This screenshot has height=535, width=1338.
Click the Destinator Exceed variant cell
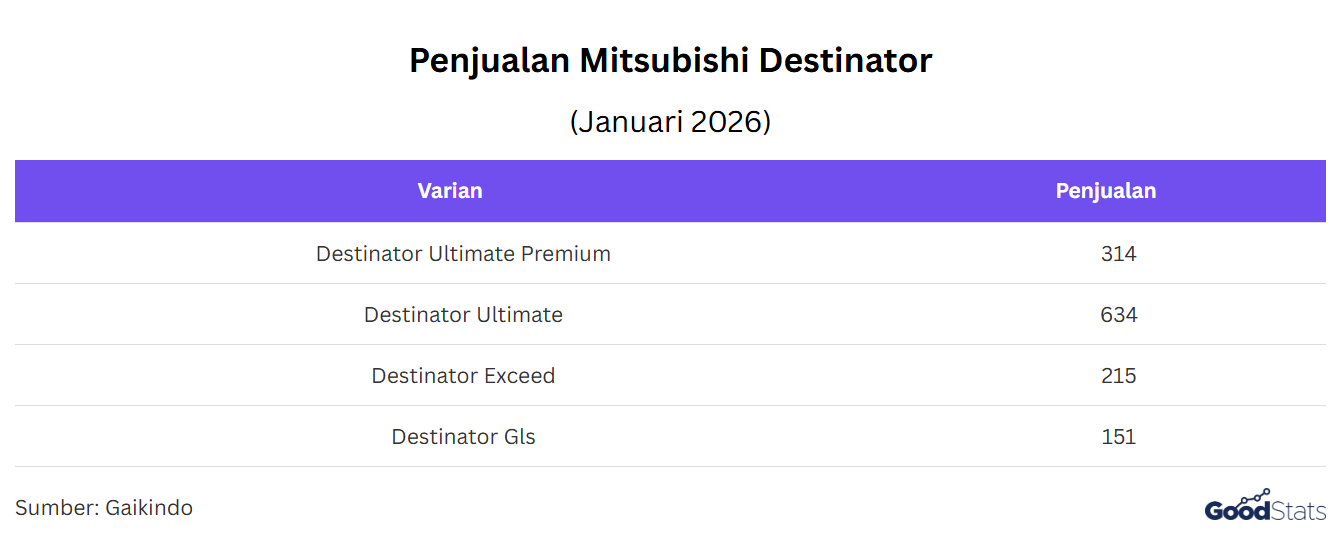click(x=463, y=376)
